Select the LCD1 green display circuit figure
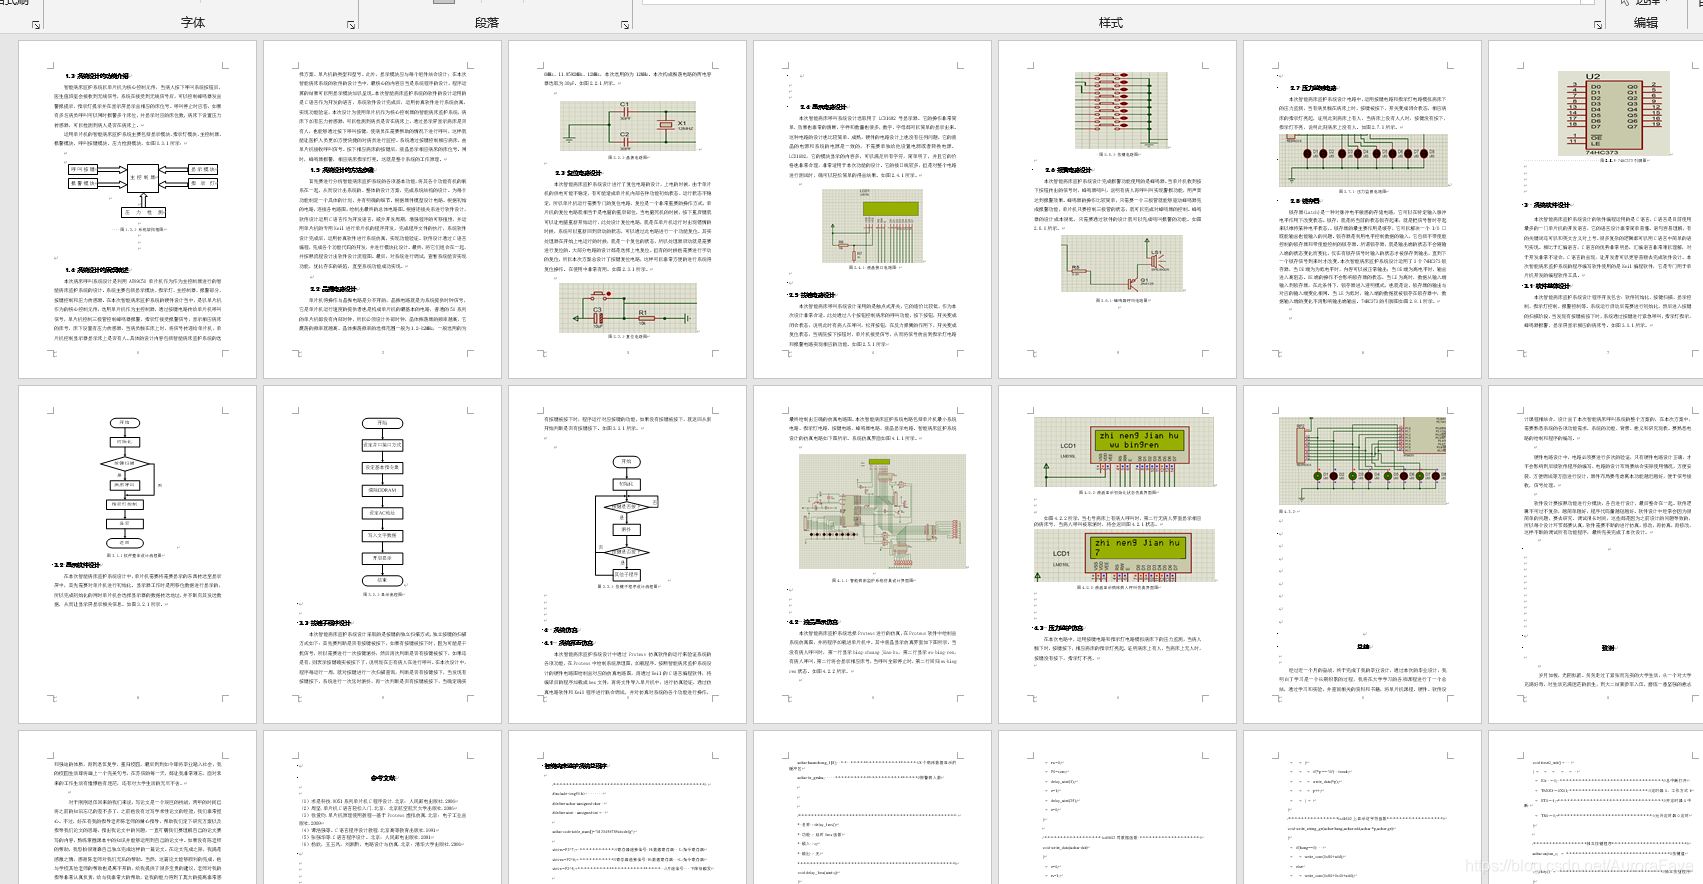Screen dimensions: 1703x884 (873, 224)
